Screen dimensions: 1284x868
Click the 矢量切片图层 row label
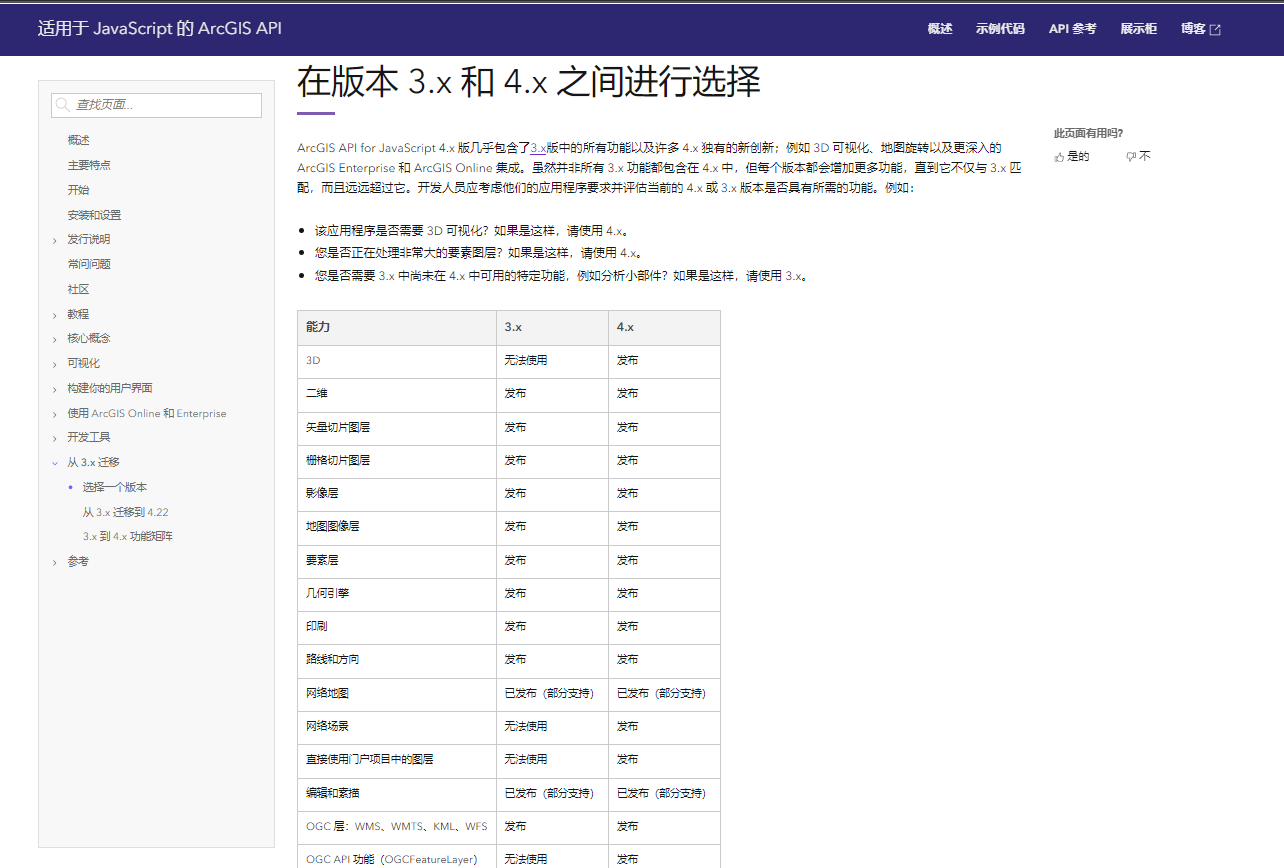pyautogui.click(x=338, y=427)
